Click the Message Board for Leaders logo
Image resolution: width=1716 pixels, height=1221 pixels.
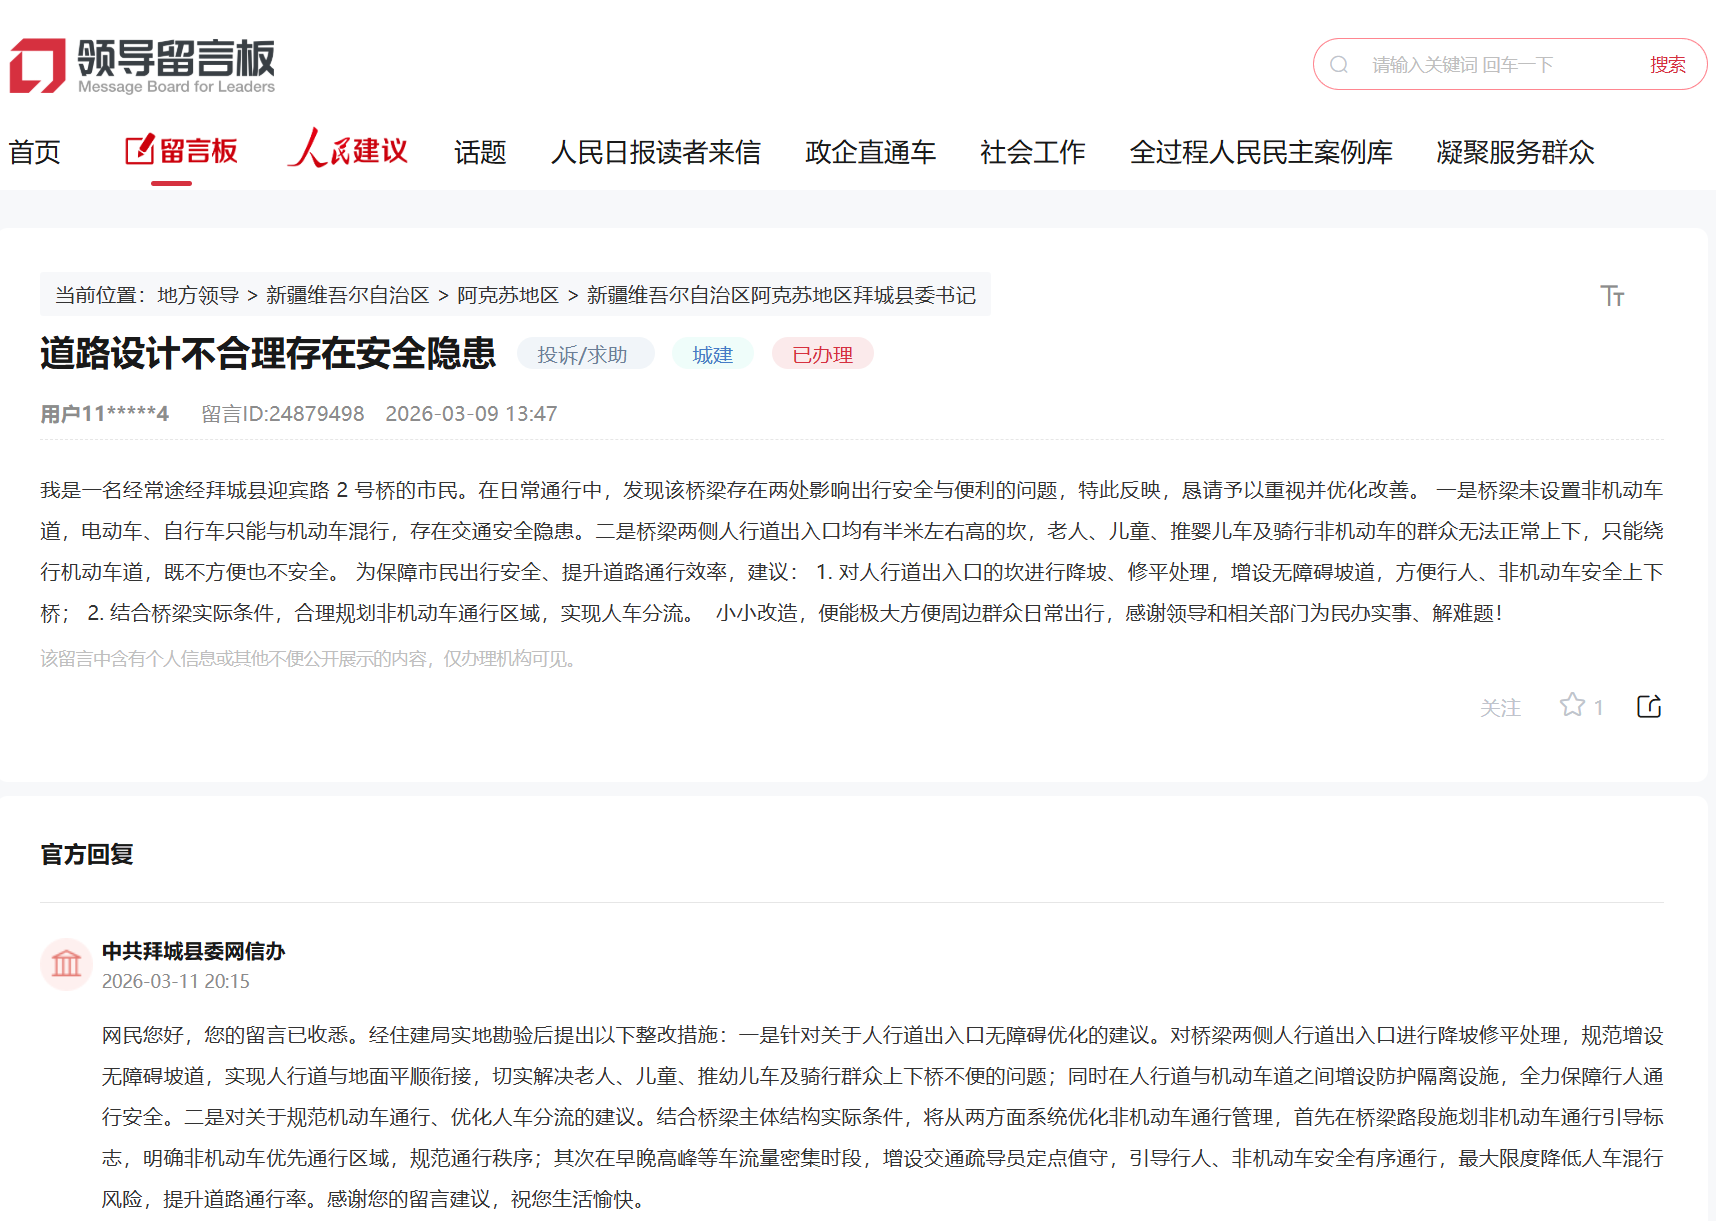142,66
